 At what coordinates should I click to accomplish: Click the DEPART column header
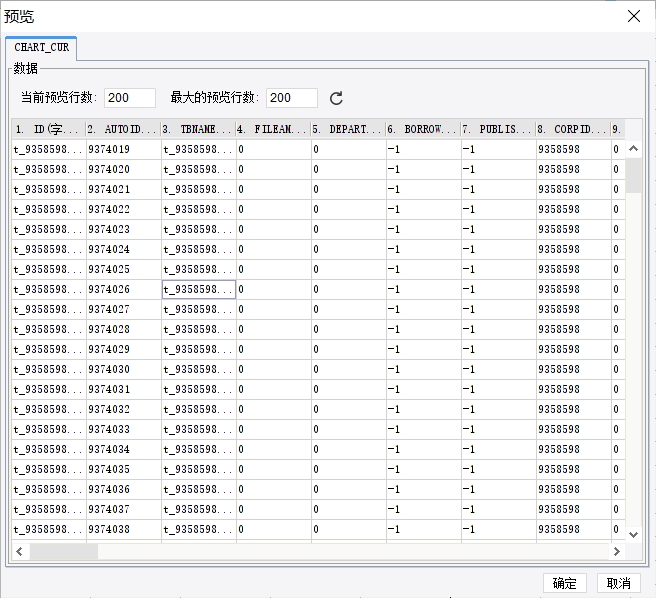click(x=348, y=129)
